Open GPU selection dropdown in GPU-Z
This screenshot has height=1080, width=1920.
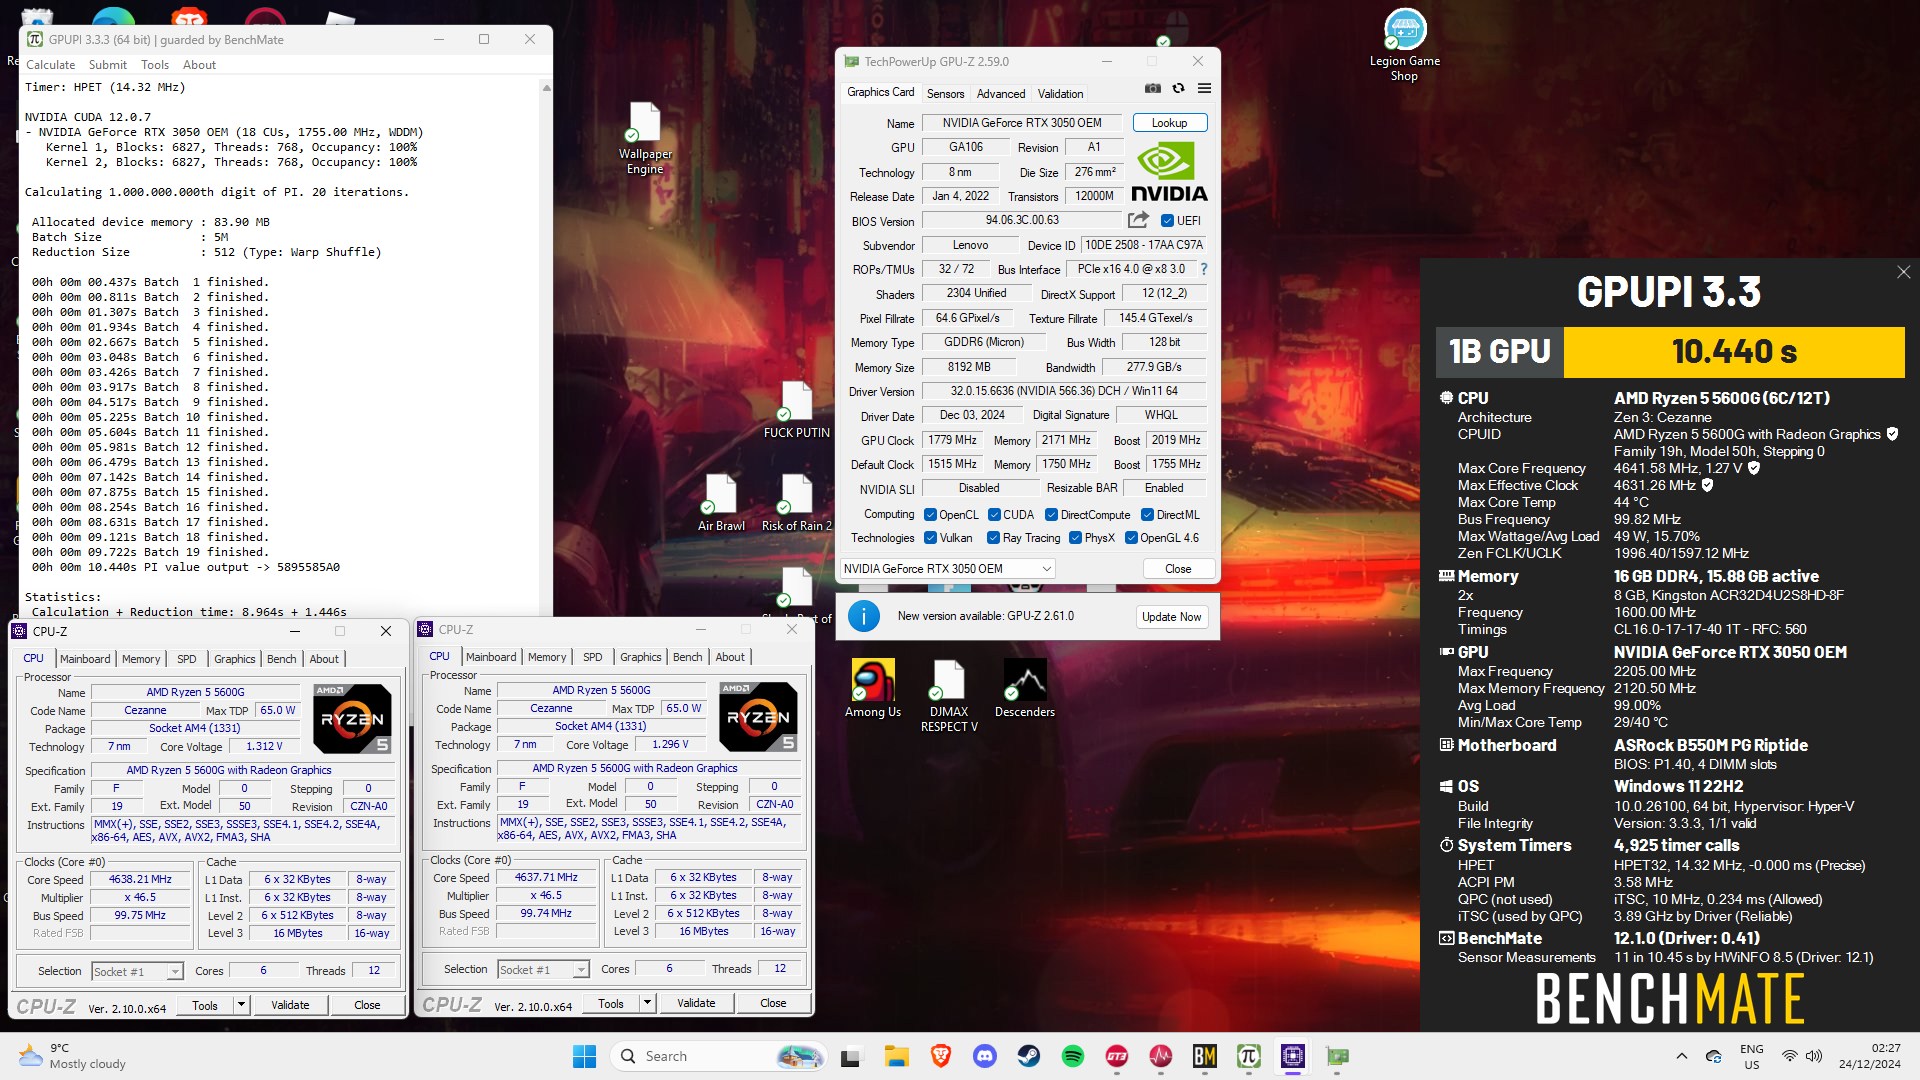click(x=947, y=569)
